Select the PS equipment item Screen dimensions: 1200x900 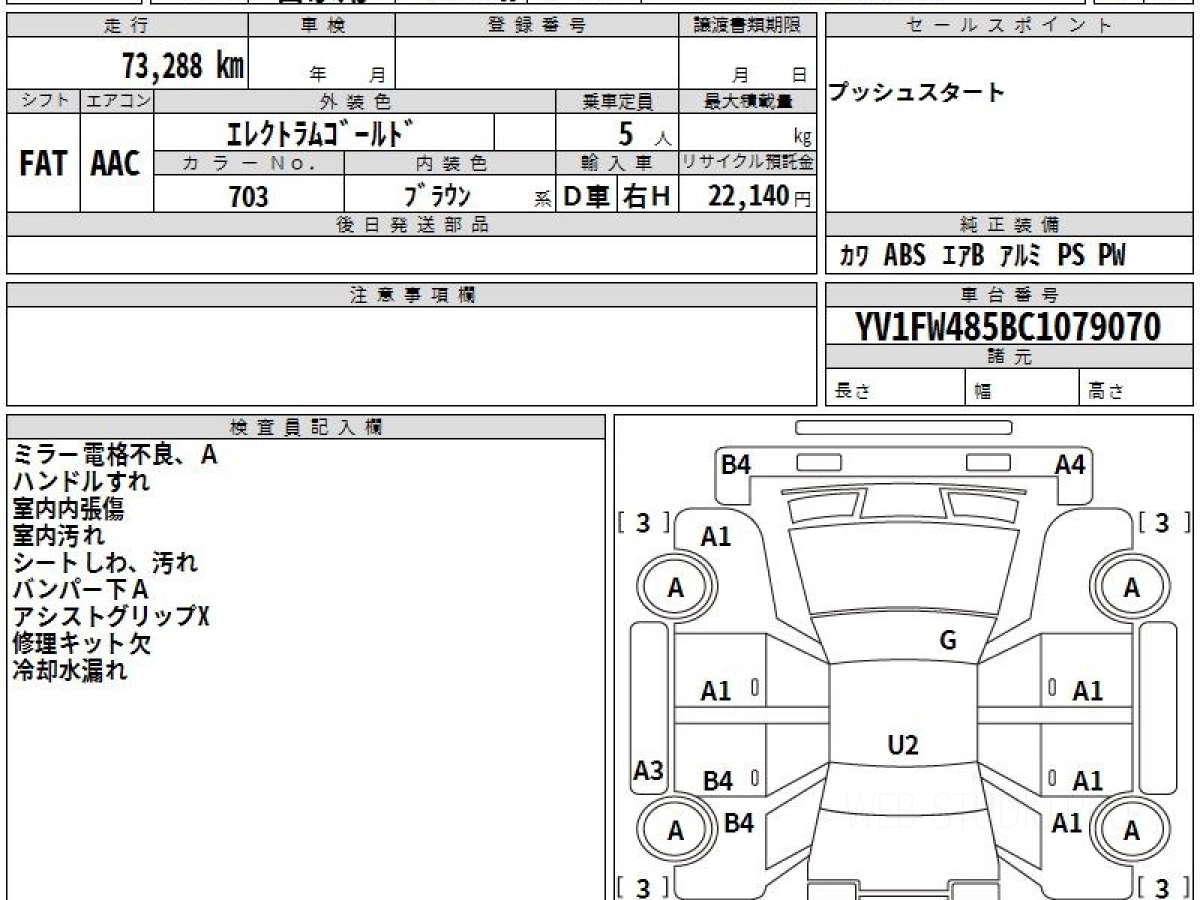pos(1071,256)
